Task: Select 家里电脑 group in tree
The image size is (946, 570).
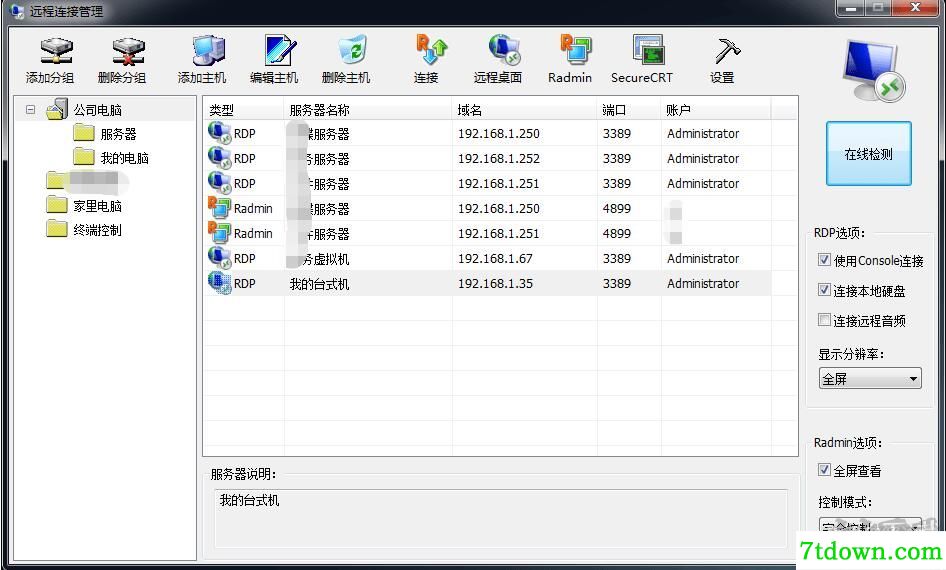Action: pos(97,206)
